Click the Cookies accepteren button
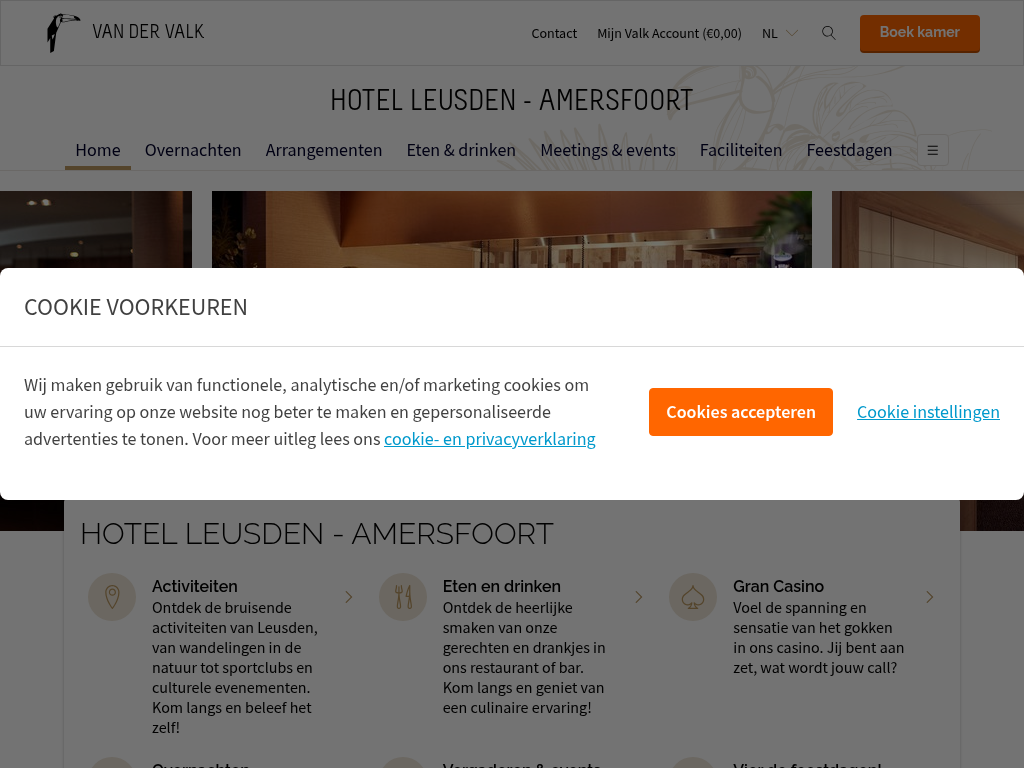This screenshot has width=1024, height=768. [741, 412]
